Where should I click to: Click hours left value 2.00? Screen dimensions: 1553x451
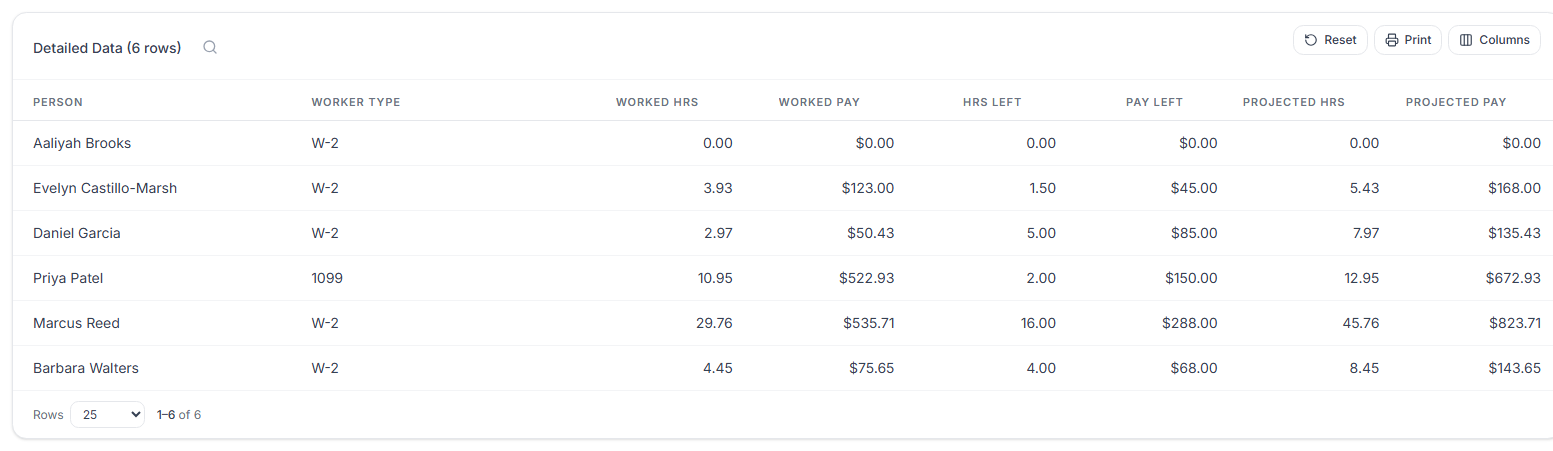pos(1041,278)
